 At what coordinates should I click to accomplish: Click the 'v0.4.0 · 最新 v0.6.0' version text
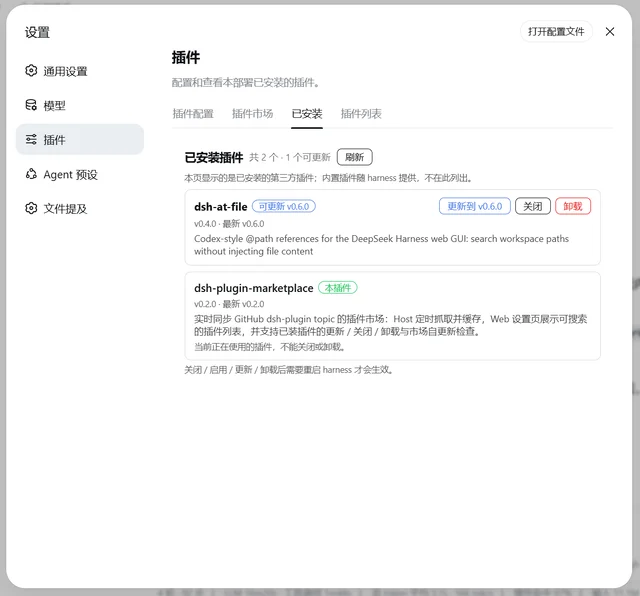coord(229,224)
